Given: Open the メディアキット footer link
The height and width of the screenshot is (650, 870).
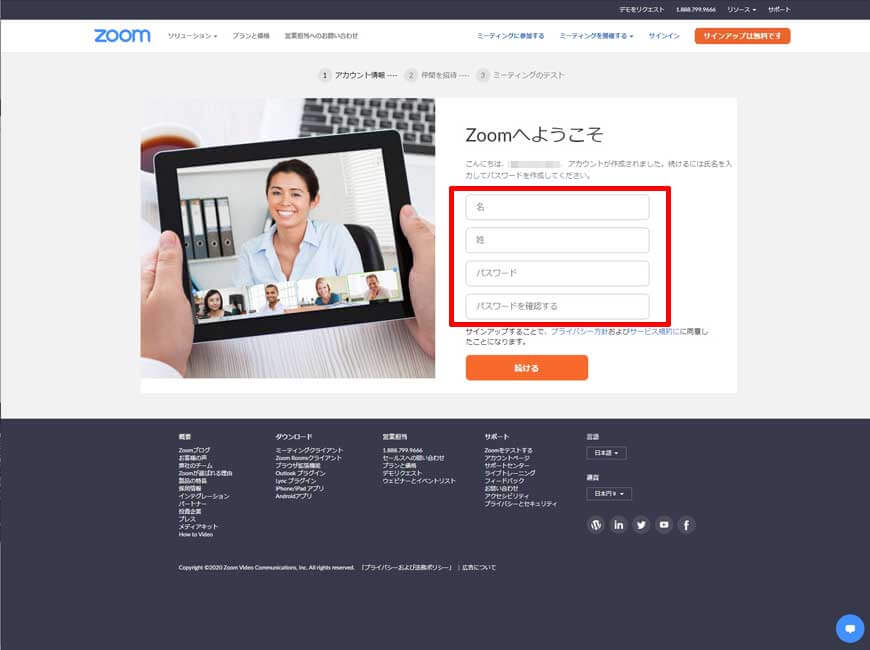Looking at the screenshot, I should pos(198,526).
